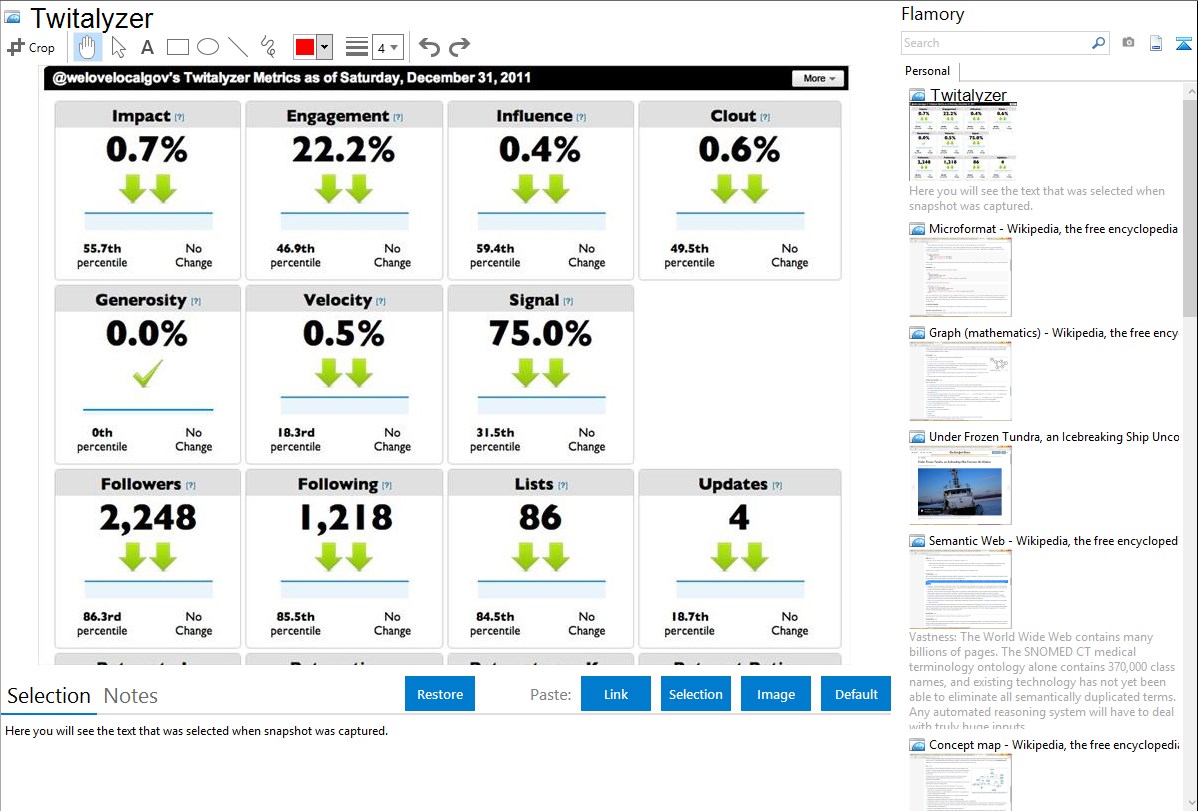Click the help icon beside Engagement
Image resolution: width=1198 pixels, height=811 pixels.
398,117
